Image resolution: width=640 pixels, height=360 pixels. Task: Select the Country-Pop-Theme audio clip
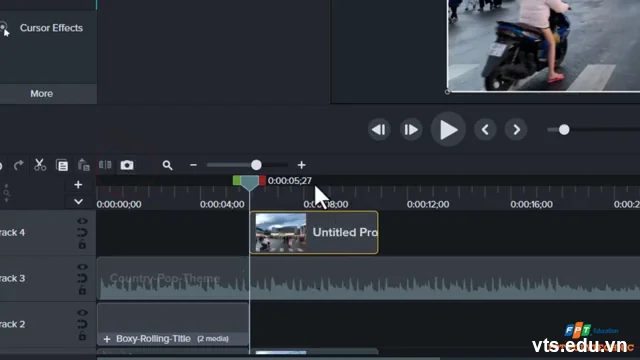[368, 279]
